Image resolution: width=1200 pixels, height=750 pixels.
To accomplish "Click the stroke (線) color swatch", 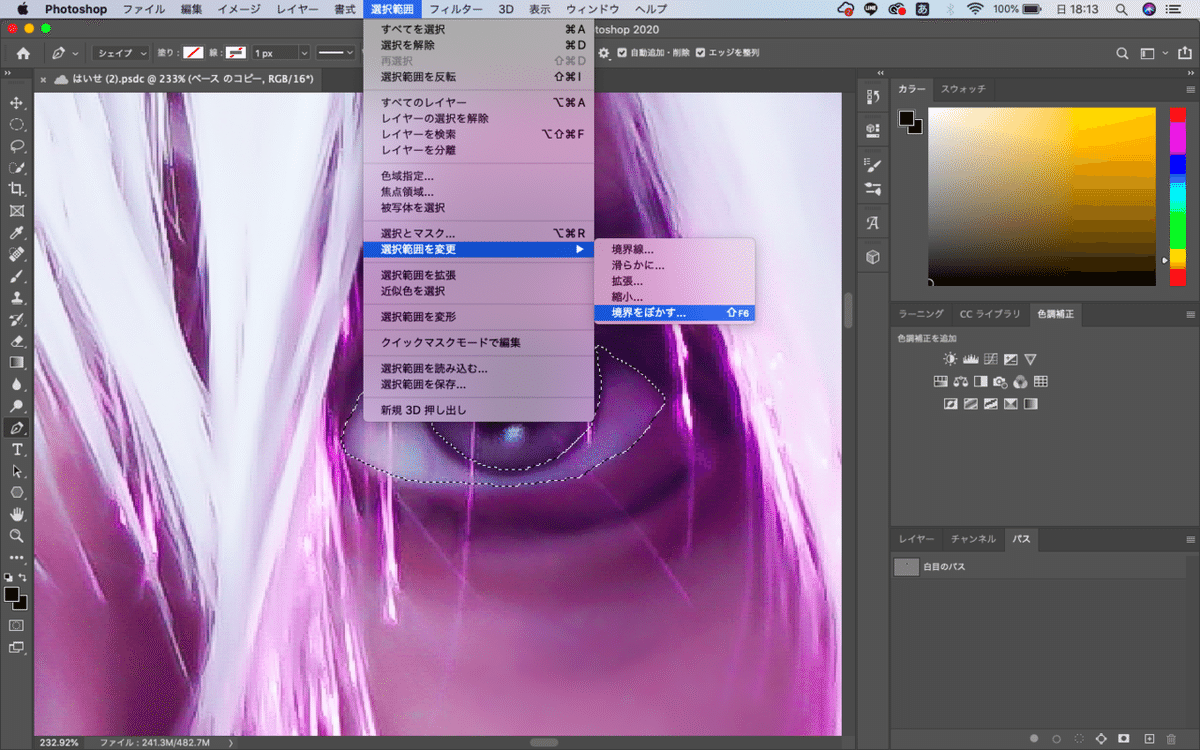I will [x=236, y=53].
